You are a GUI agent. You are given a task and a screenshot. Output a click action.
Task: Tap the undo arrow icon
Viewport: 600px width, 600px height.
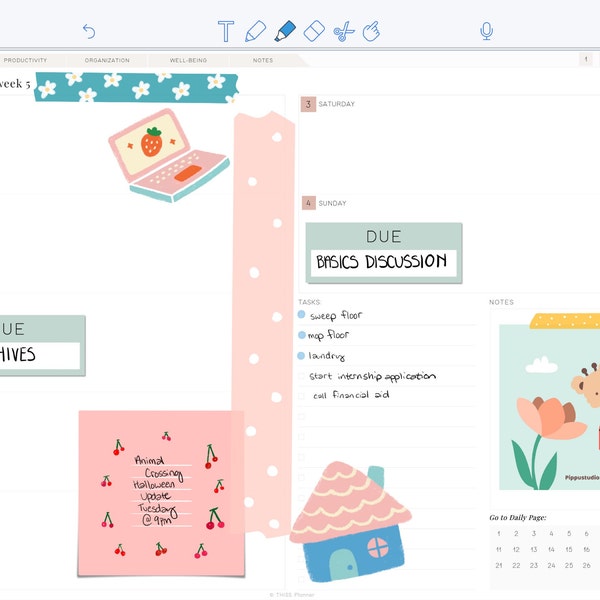89,31
